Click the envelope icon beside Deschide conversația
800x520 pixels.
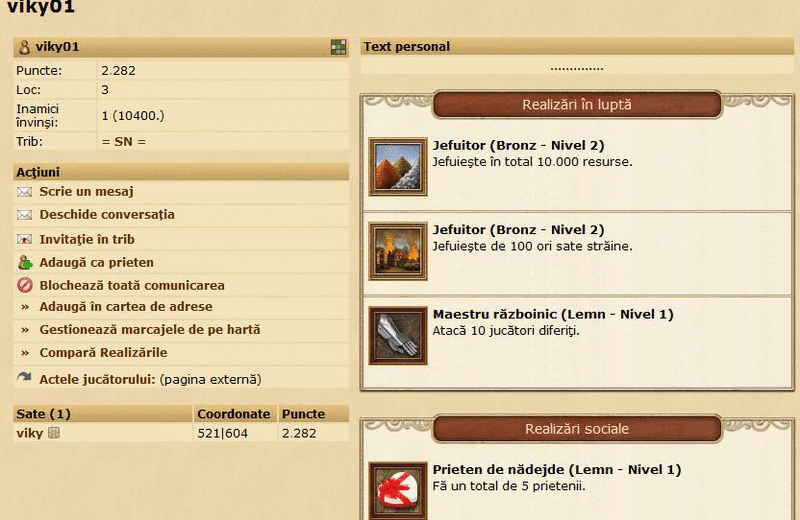[x=24, y=215]
